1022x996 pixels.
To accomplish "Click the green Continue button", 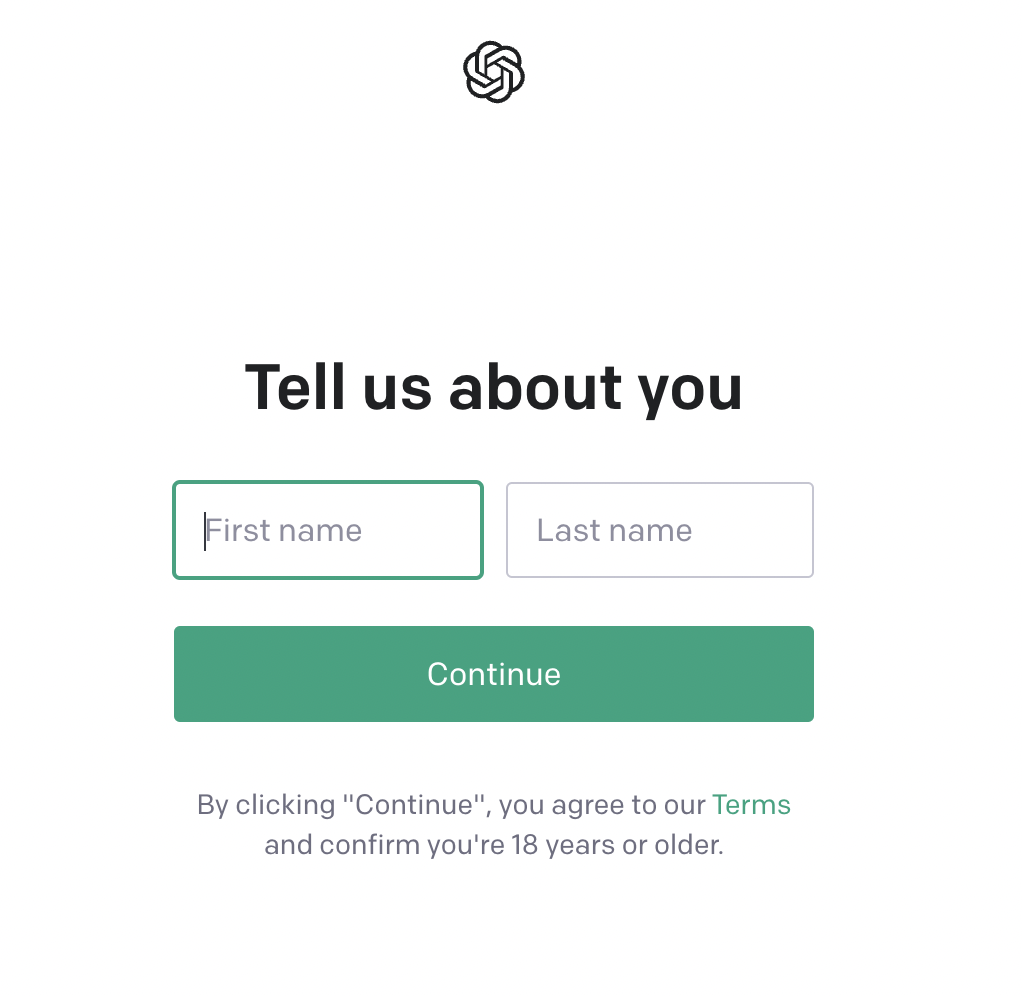I will (493, 674).
